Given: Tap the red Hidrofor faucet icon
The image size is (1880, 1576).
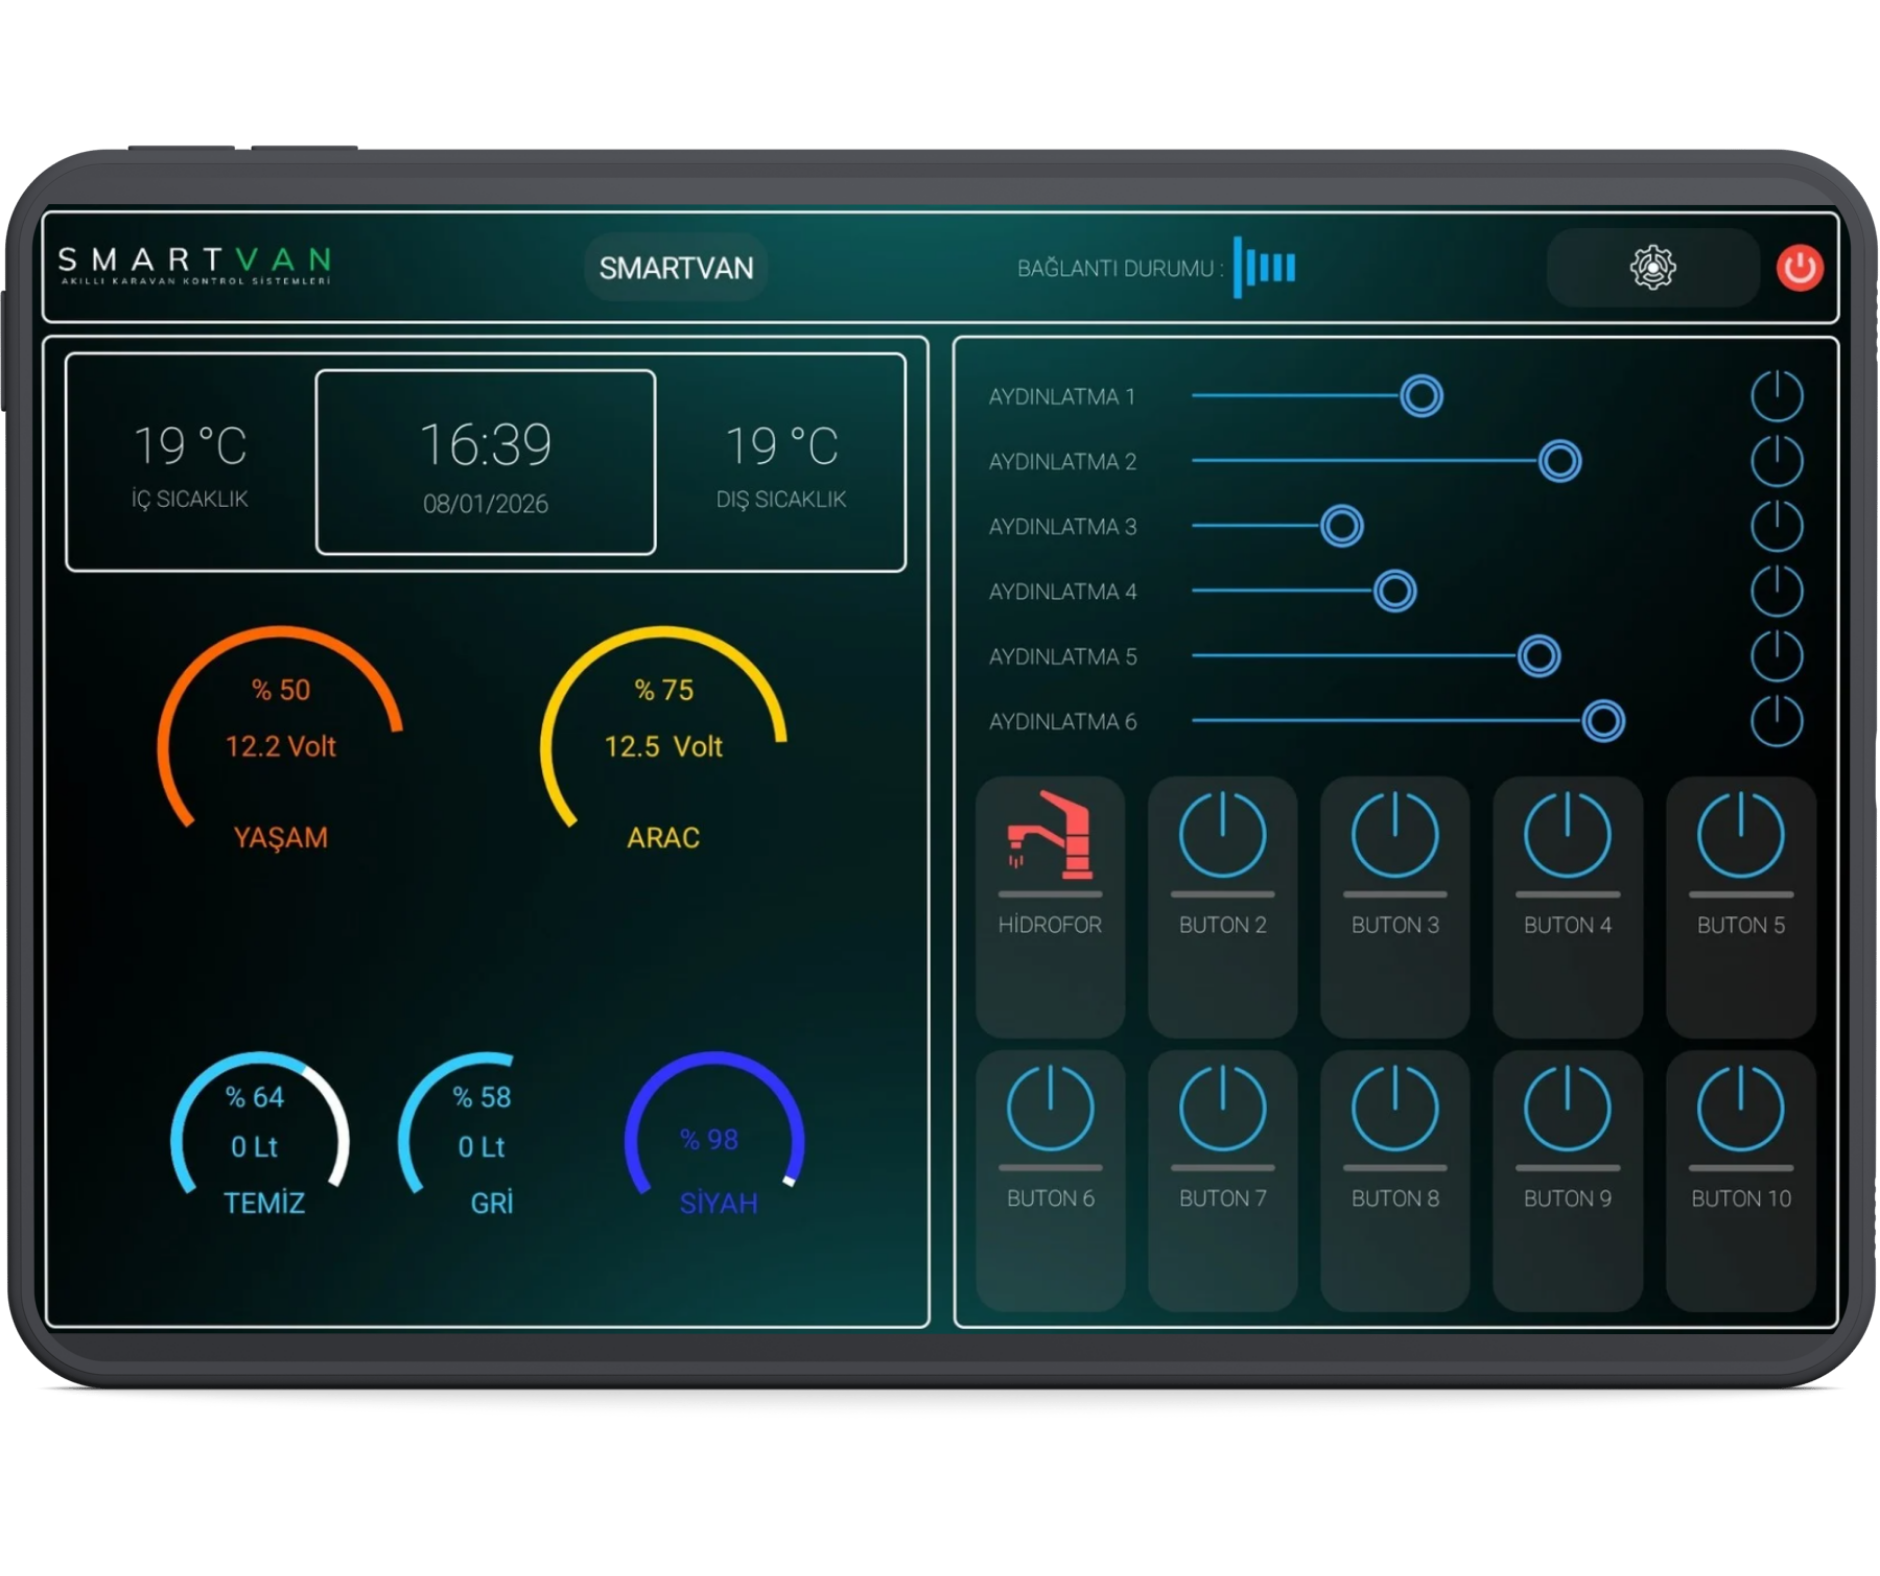Looking at the screenshot, I should 1049,836.
